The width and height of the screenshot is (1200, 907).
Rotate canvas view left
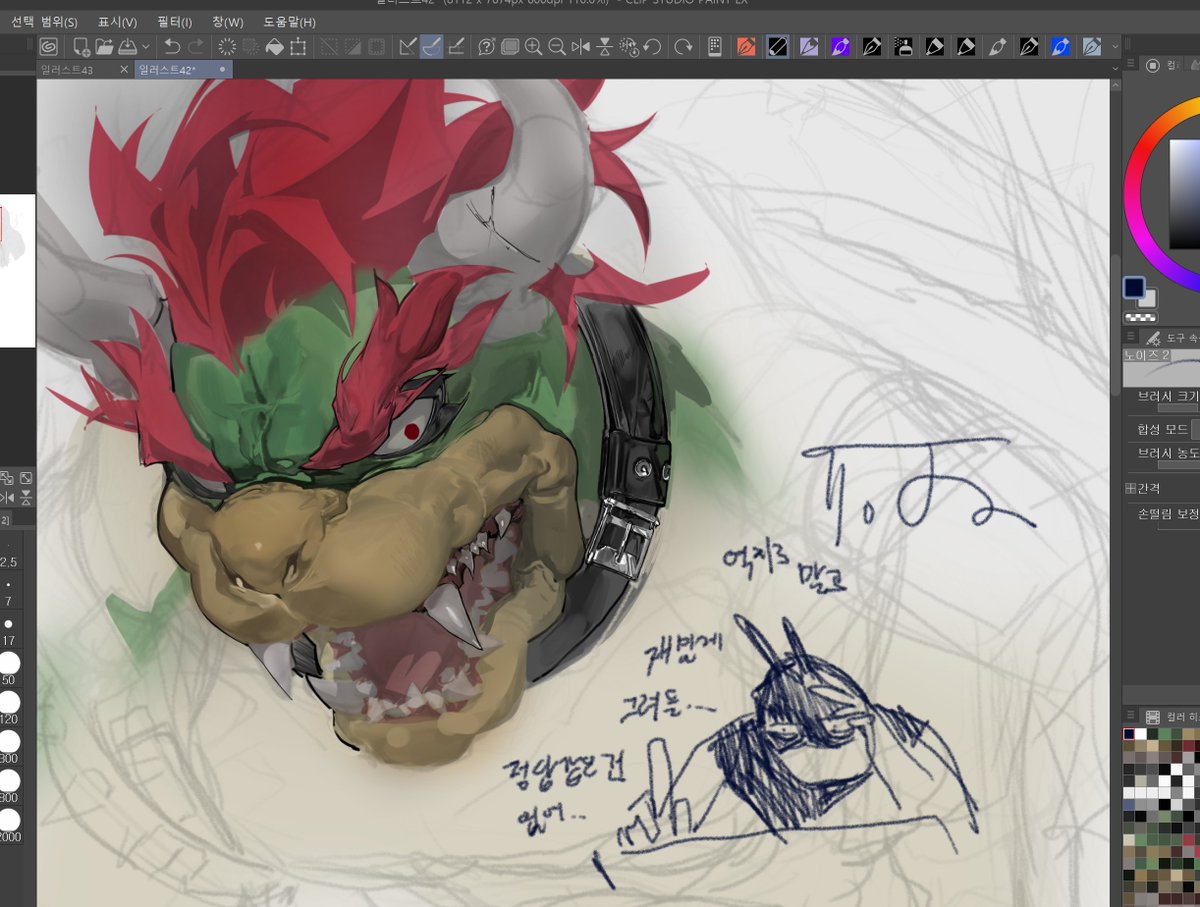(x=652, y=46)
